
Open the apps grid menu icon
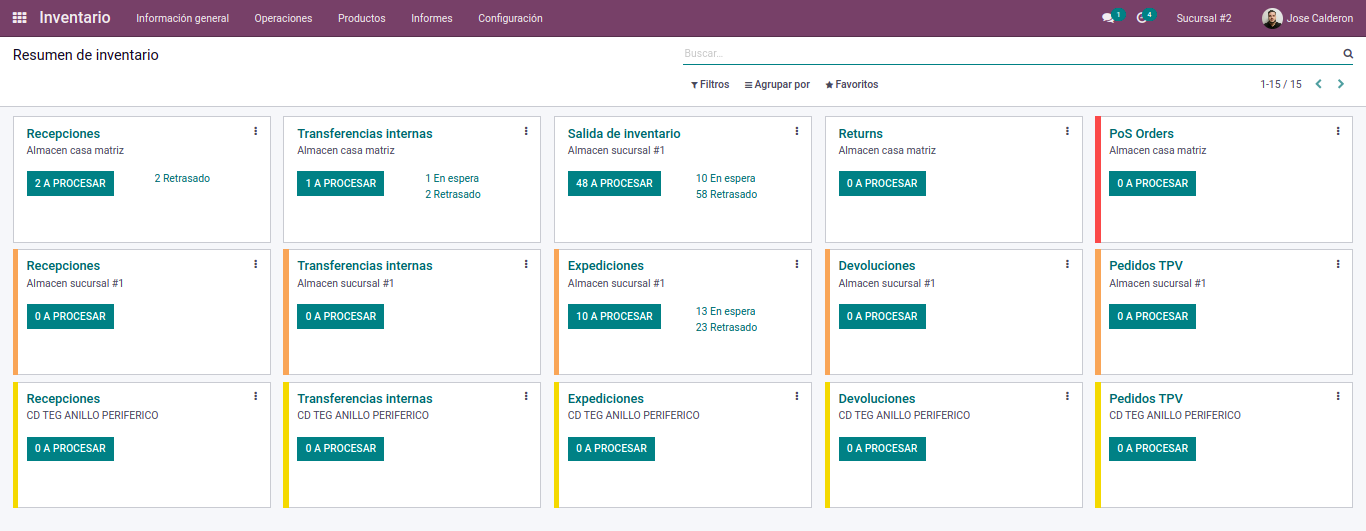pos(20,18)
